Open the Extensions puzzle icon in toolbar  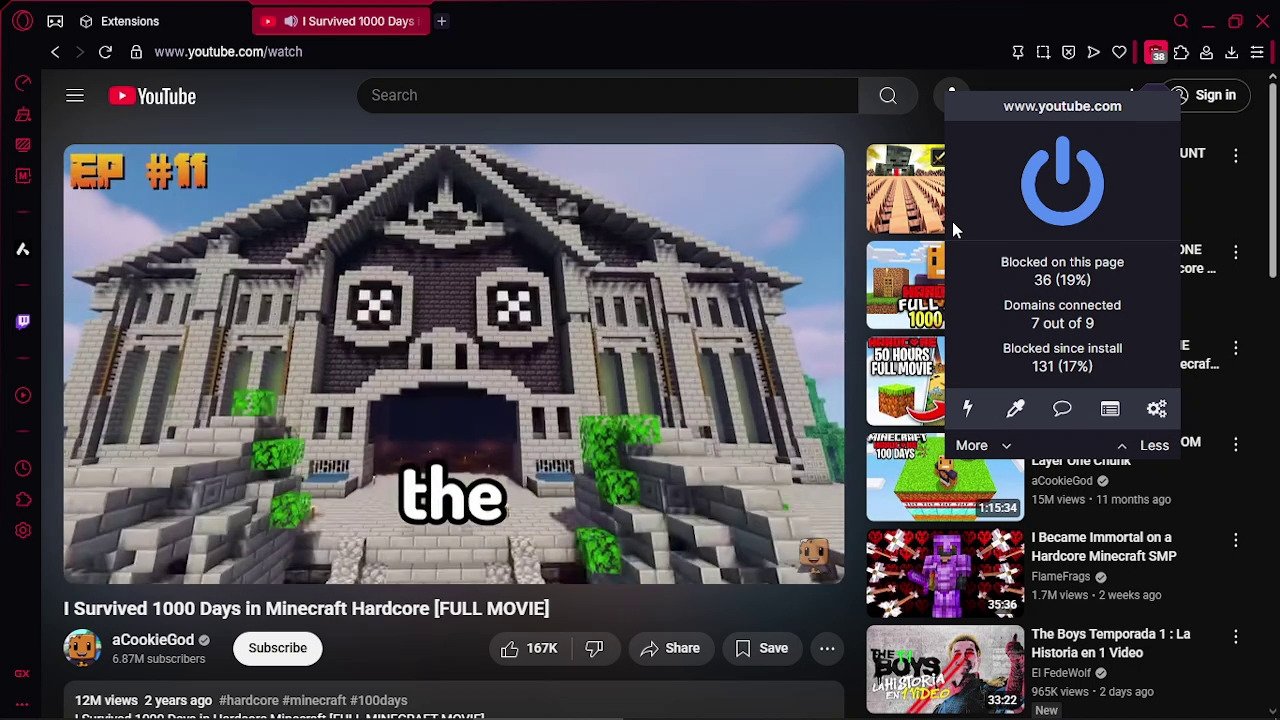coord(1181,52)
